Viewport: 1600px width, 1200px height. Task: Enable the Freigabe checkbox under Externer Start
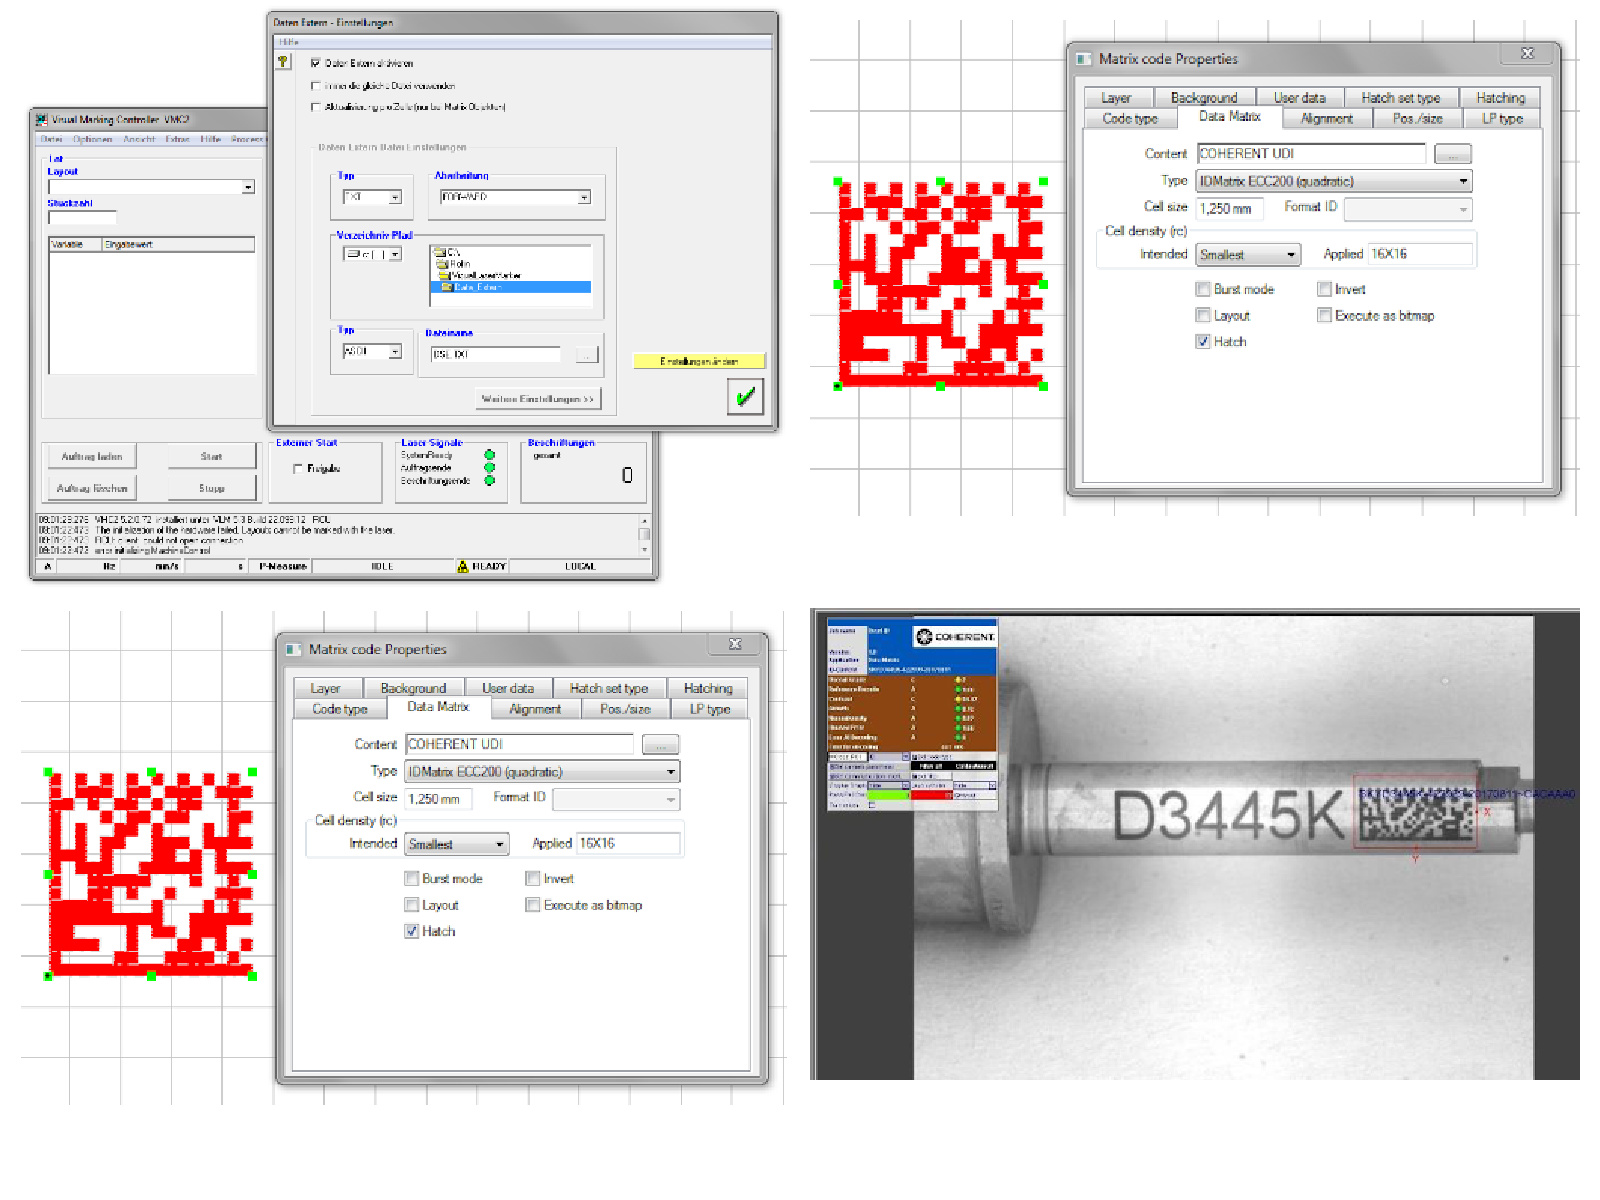[x=297, y=468]
